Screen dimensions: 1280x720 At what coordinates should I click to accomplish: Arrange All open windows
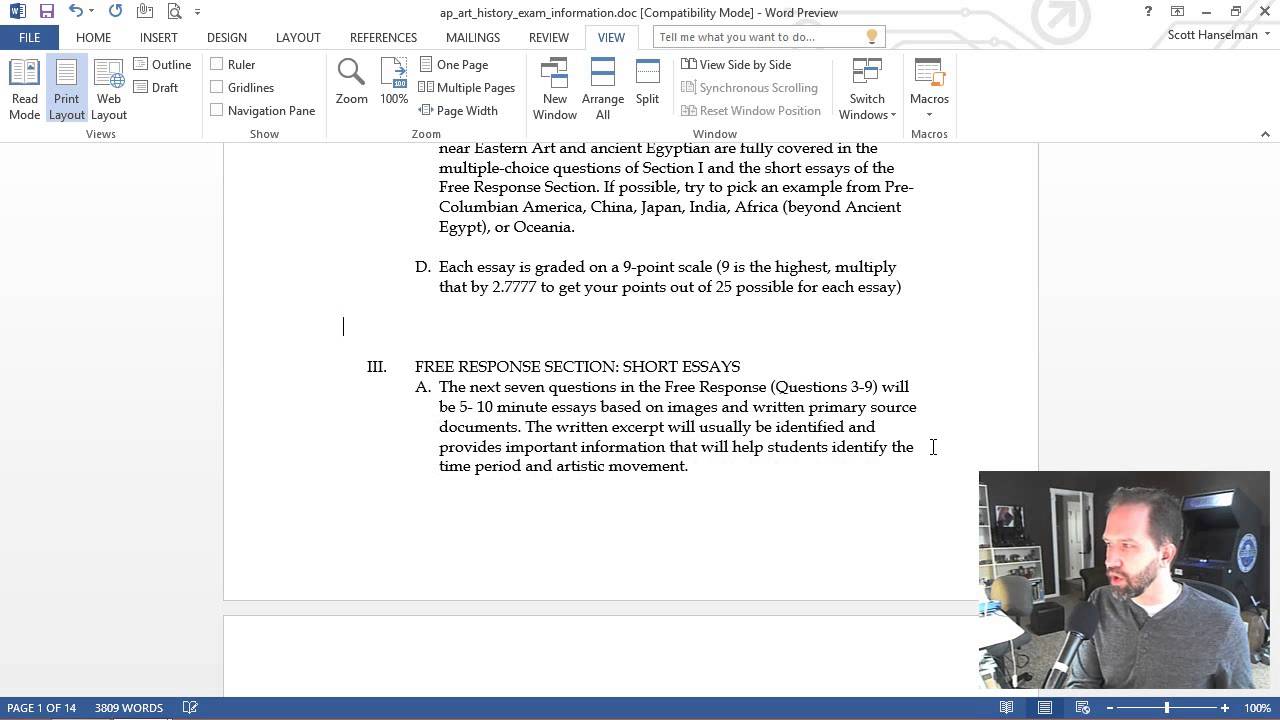[603, 89]
